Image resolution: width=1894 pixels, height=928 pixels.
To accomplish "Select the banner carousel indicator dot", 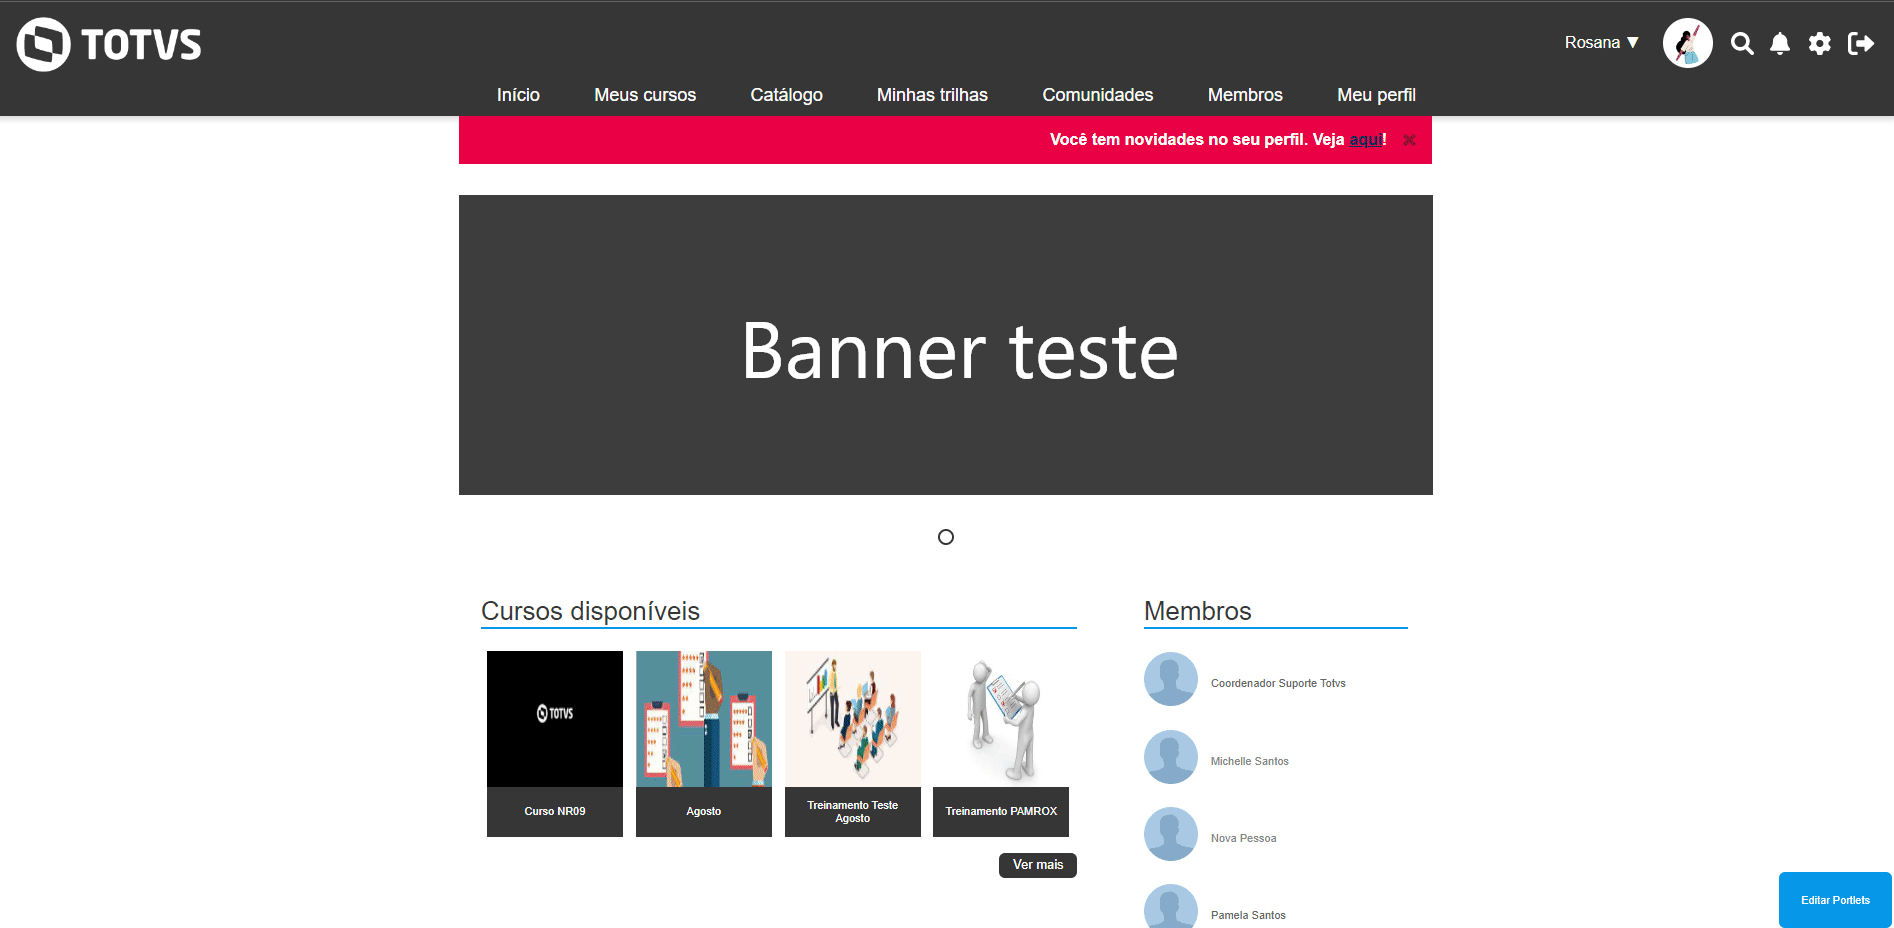I will pyautogui.click(x=946, y=537).
